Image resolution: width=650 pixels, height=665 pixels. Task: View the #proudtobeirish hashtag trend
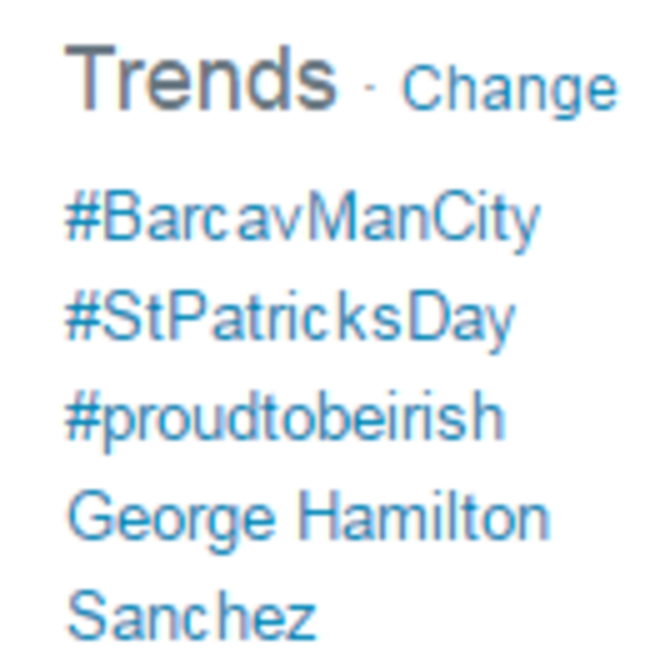[x=285, y=418]
